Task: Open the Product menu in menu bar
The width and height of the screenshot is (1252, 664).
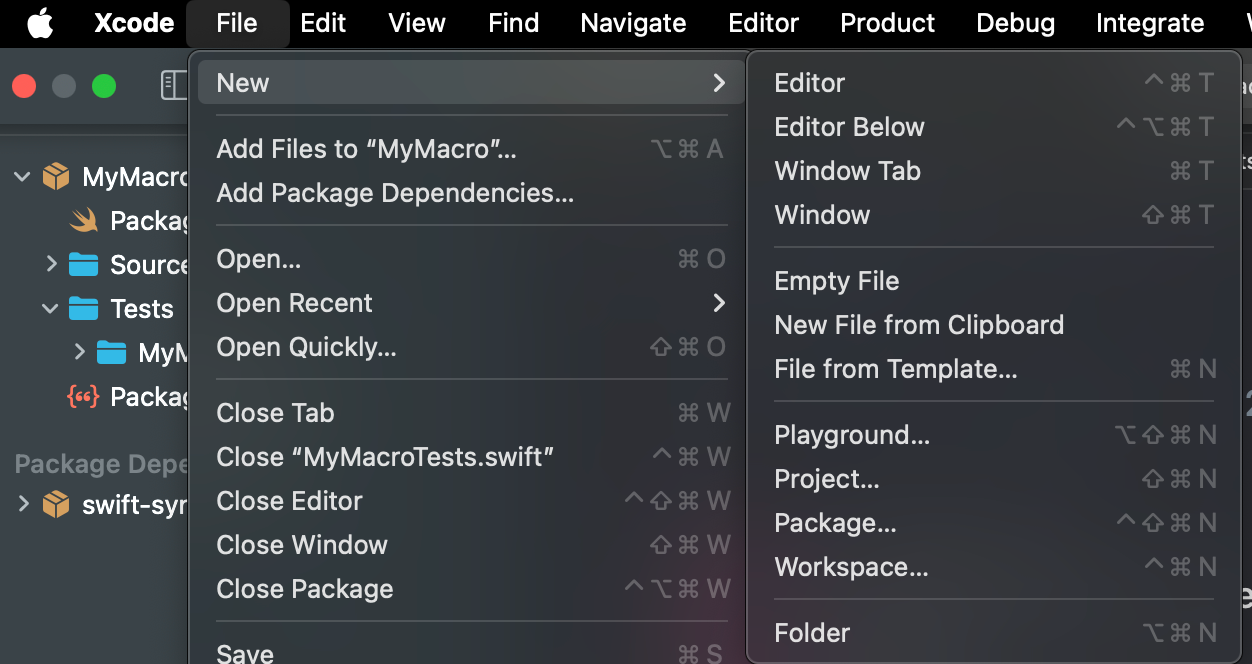Action: click(887, 23)
